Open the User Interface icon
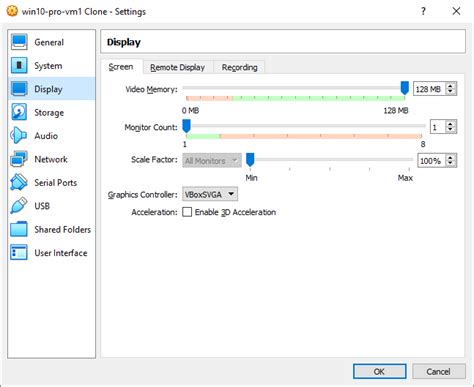474x387 pixels. click(19, 253)
